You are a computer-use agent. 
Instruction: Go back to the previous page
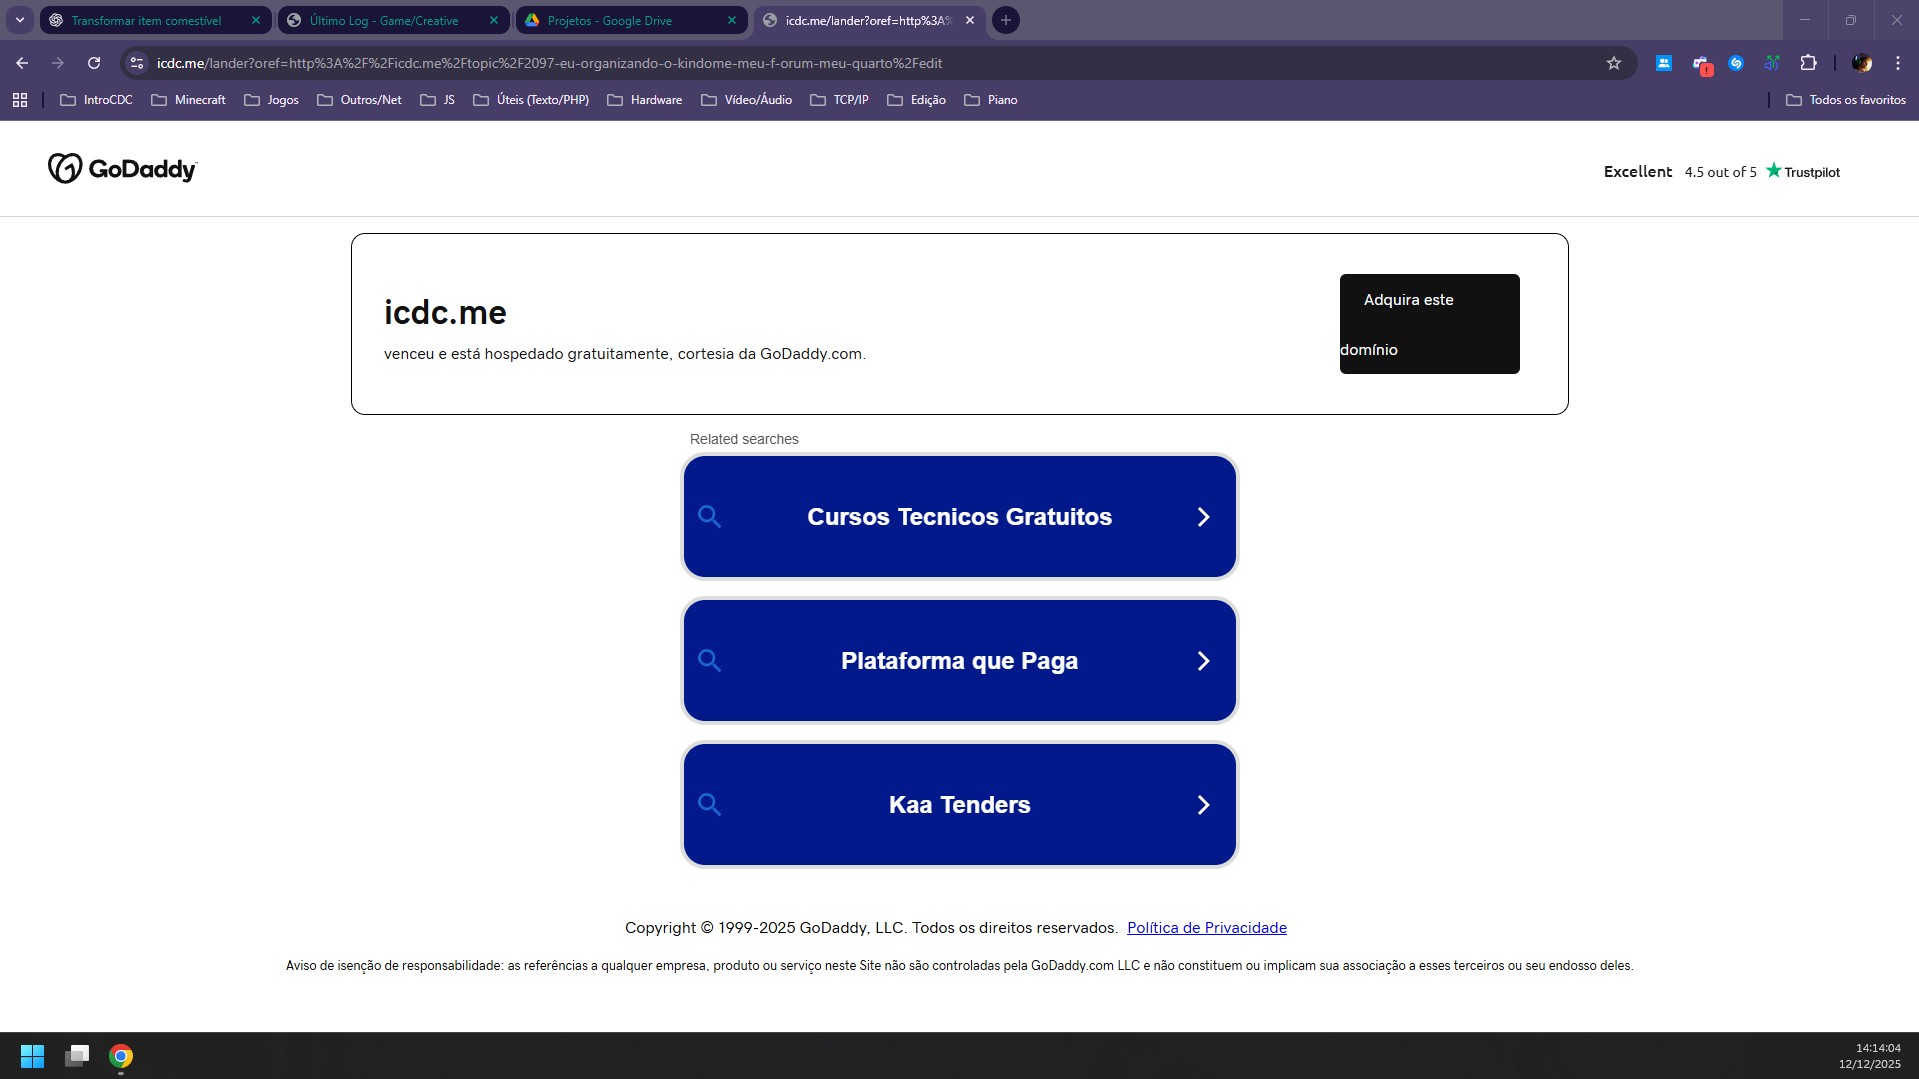pos(22,63)
